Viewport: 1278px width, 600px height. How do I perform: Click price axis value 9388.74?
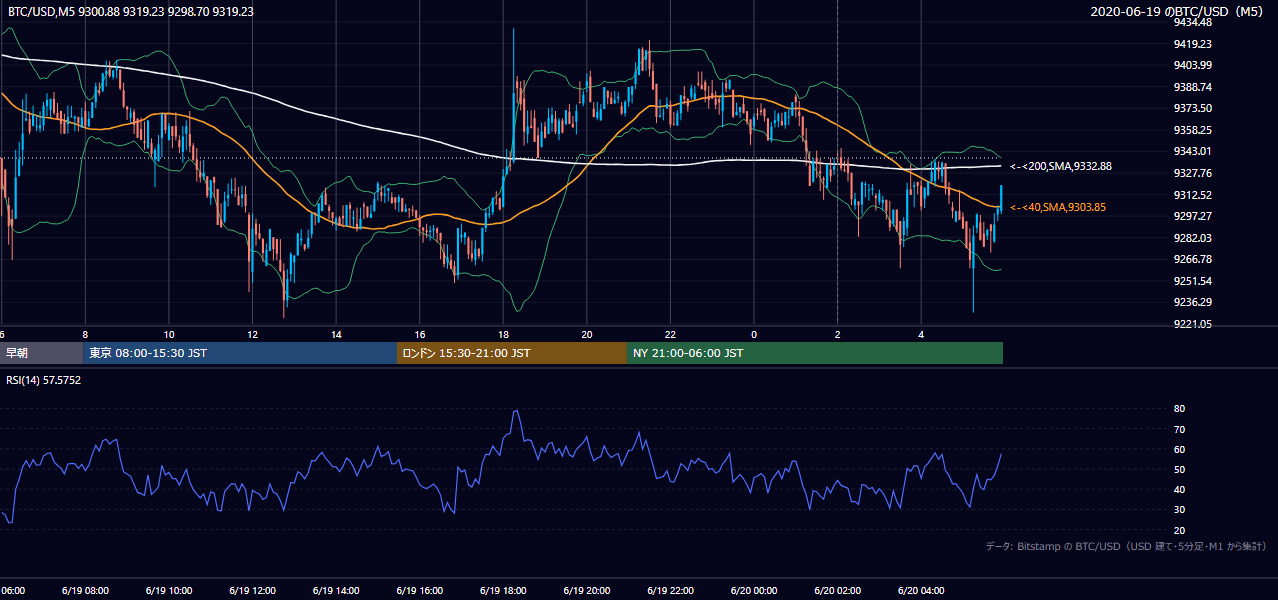pos(1193,87)
